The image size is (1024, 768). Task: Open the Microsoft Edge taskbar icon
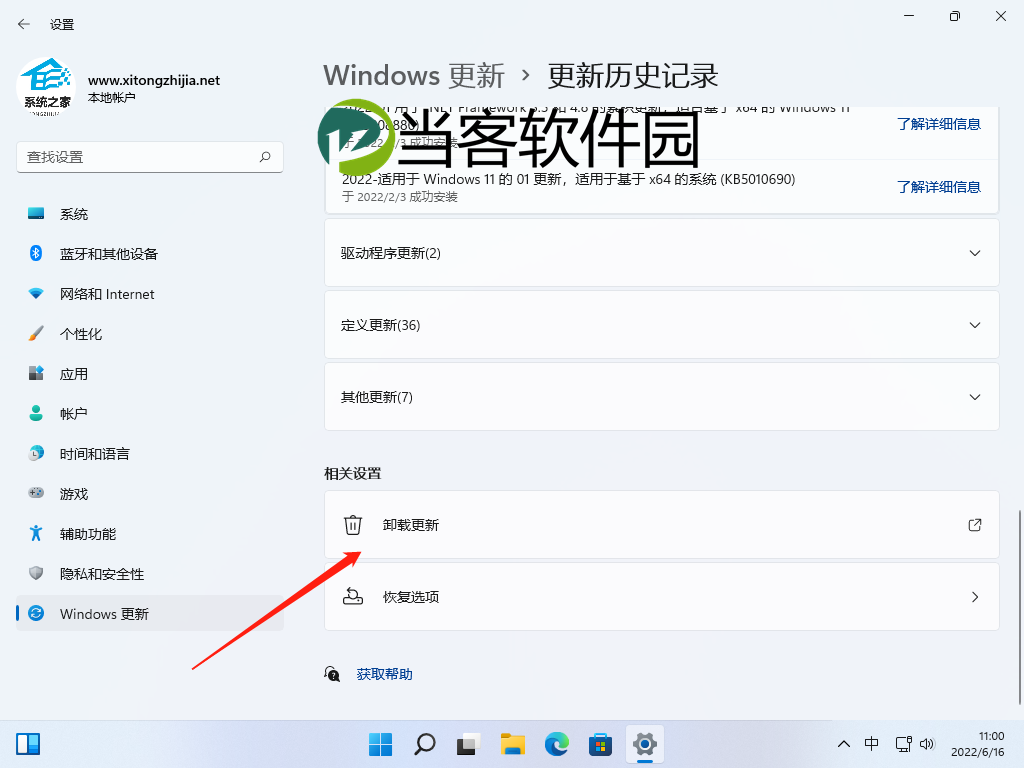(556, 744)
